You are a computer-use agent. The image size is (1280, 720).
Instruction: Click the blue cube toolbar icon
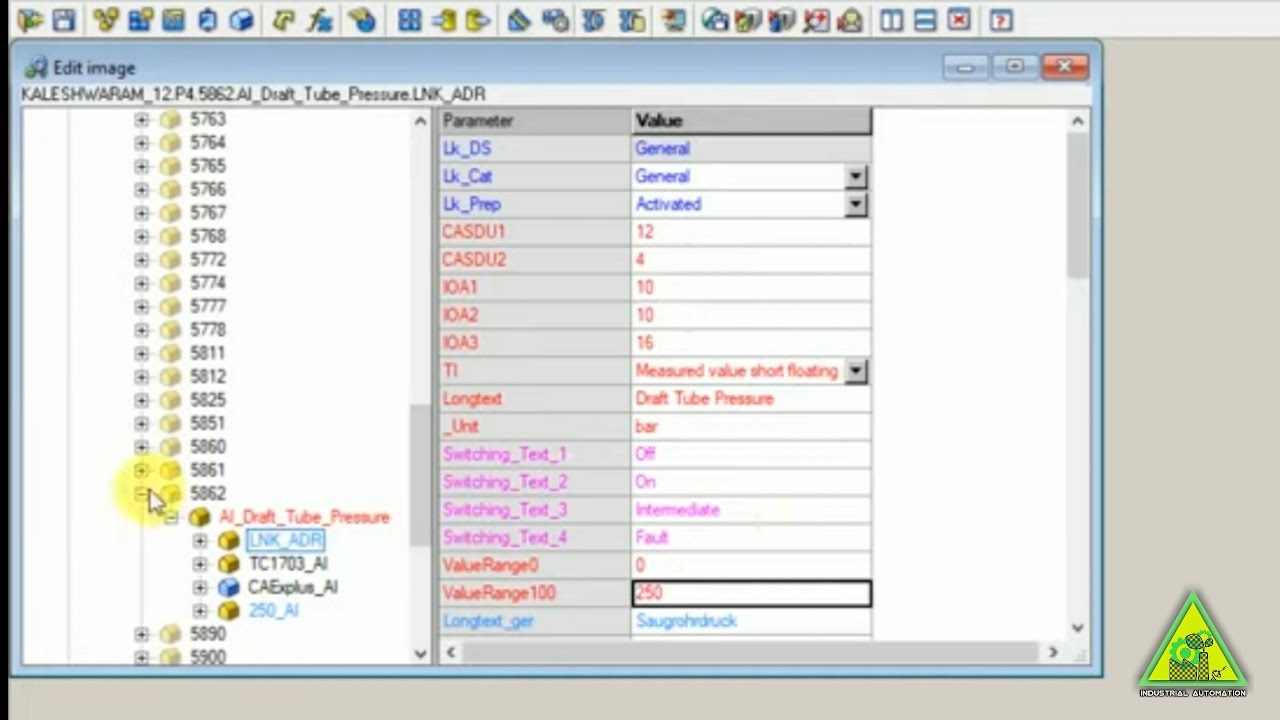point(242,19)
